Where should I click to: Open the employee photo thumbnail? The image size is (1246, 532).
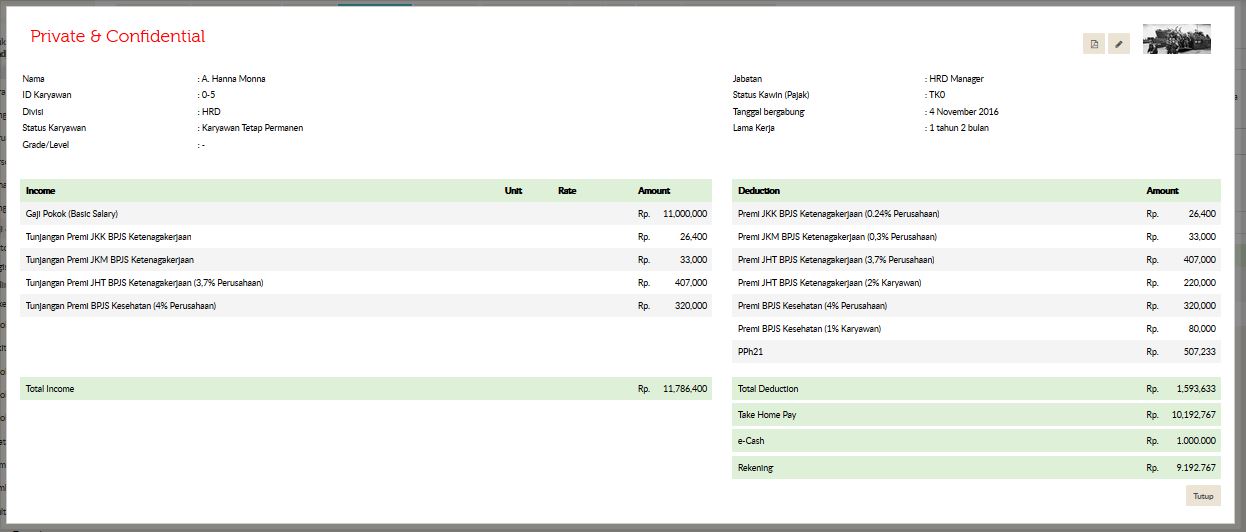coord(1177,39)
